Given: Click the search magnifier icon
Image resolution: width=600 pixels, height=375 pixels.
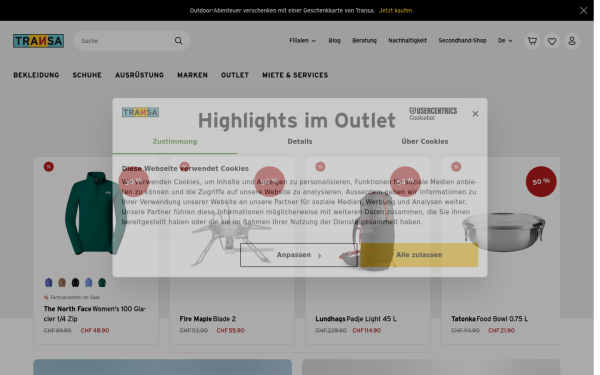Looking at the screenshot, I should (x=179, y=41).
